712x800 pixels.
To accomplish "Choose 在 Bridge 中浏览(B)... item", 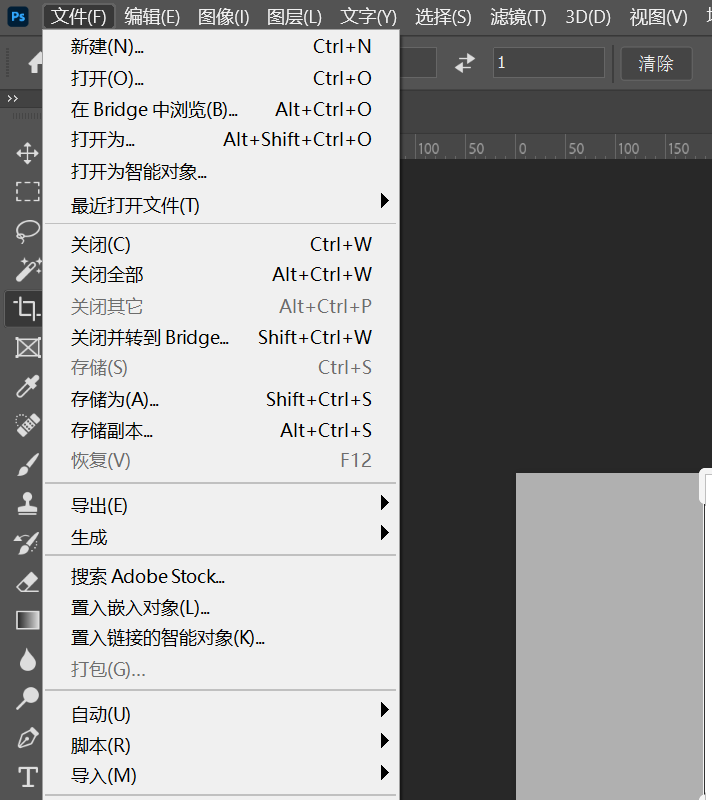I will click(221, 109).
